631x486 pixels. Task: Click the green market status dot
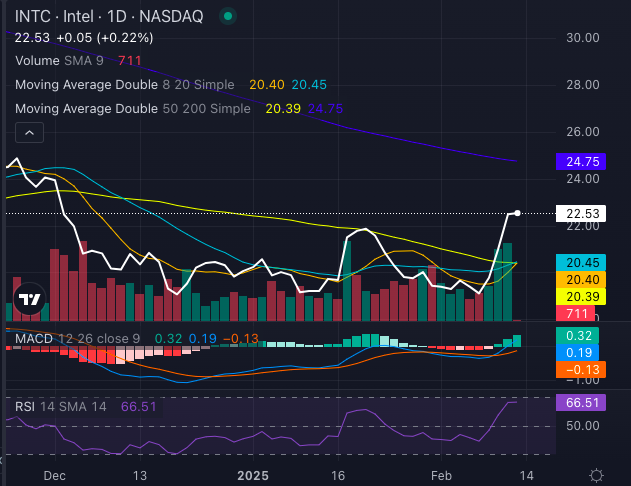tap(229, 16)
